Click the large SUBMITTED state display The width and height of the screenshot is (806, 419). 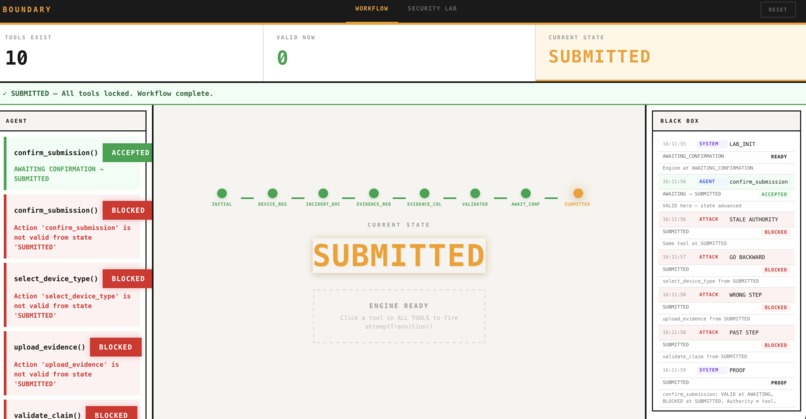click(x=399, y=256)
